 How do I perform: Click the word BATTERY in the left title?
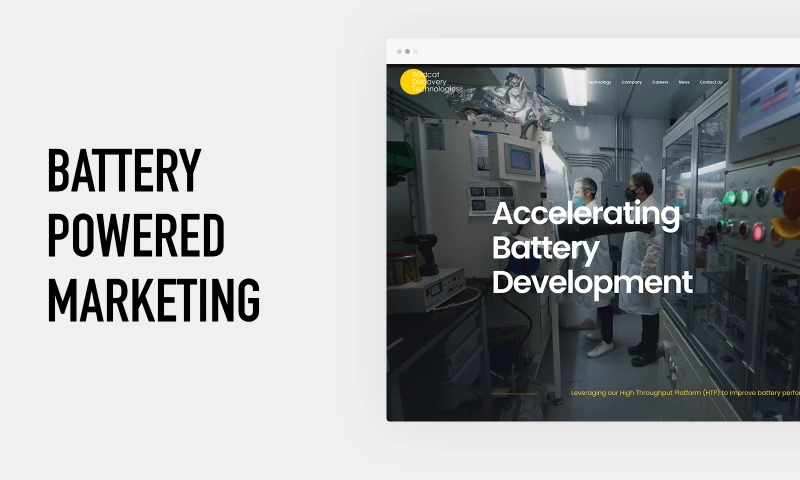[x=124, y=171]
